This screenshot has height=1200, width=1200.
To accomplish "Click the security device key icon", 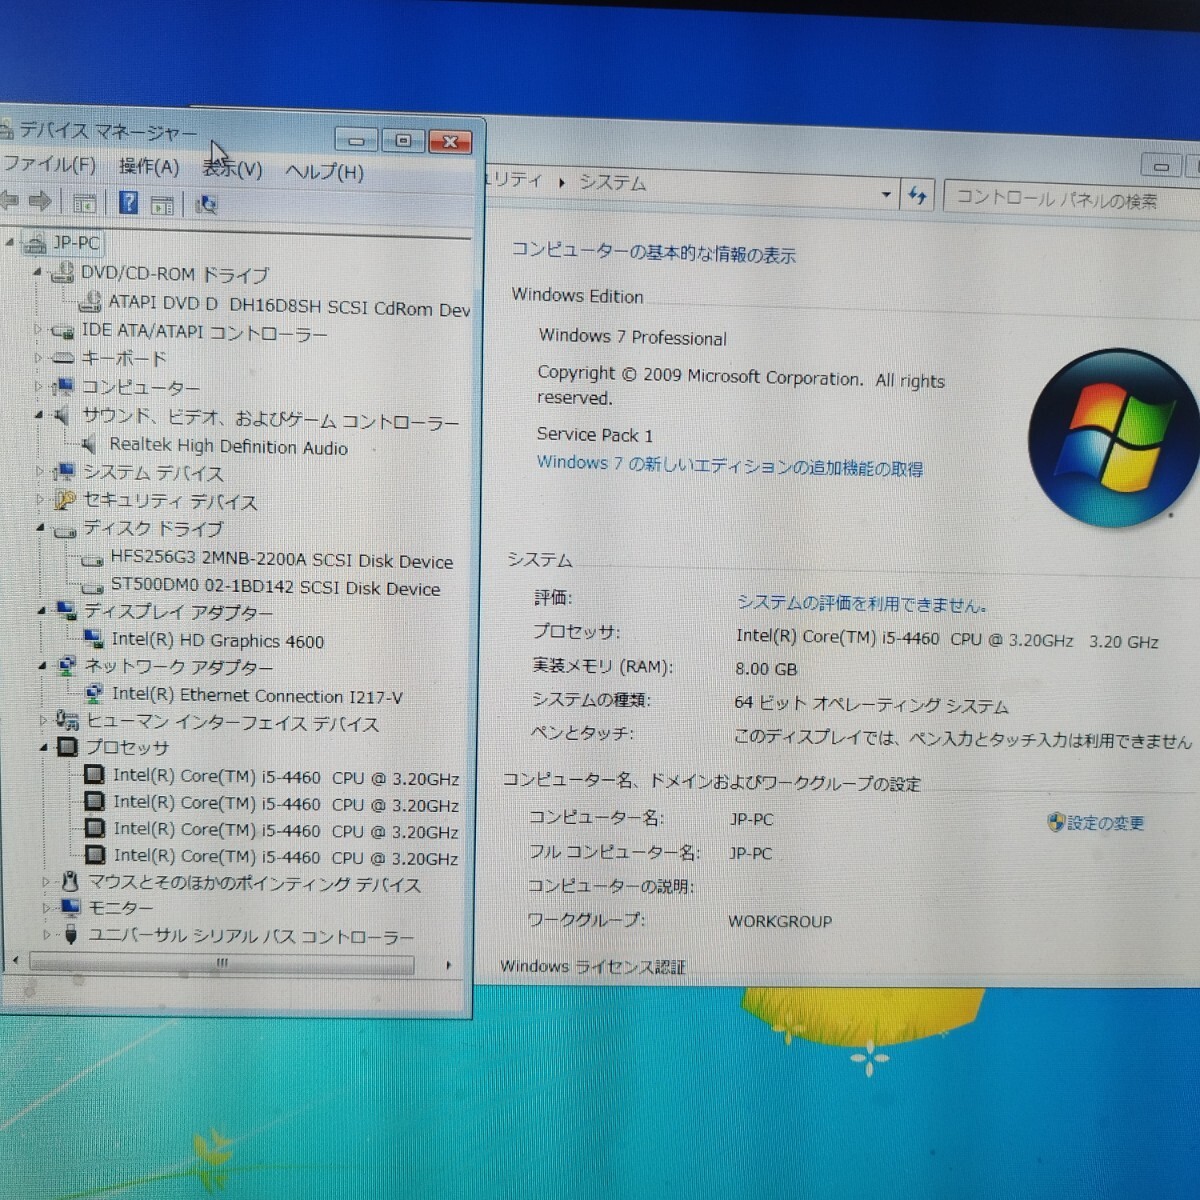I will coord(64,499).
